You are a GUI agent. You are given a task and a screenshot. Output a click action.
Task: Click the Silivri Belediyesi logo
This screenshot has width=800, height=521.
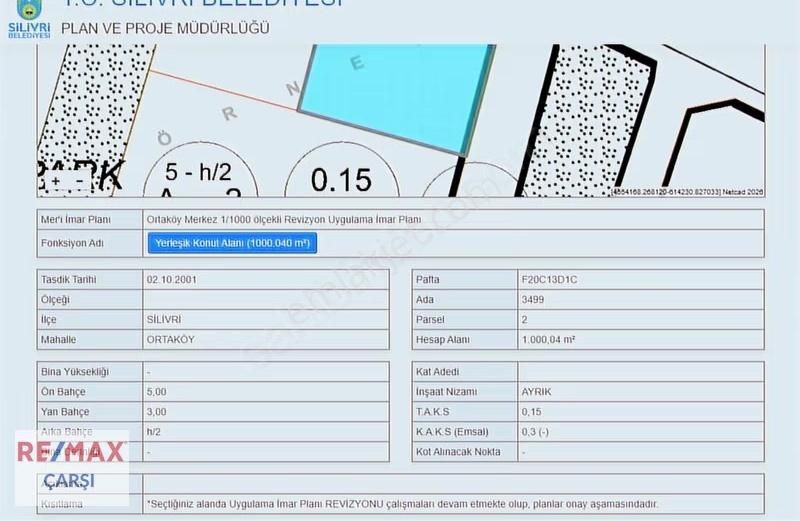28,20
